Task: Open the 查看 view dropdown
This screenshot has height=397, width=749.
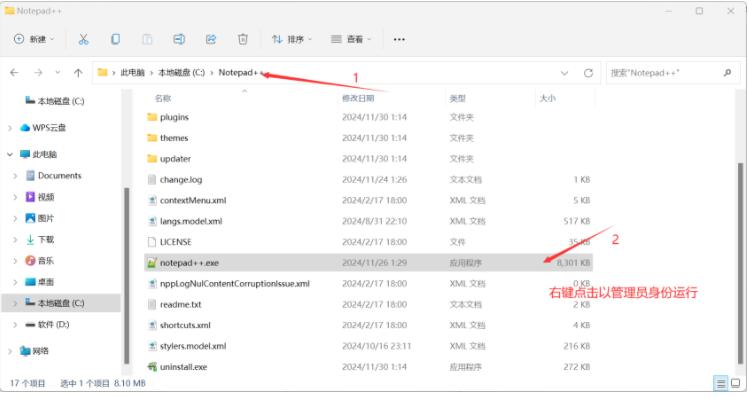Action: [x=351, y=39]
